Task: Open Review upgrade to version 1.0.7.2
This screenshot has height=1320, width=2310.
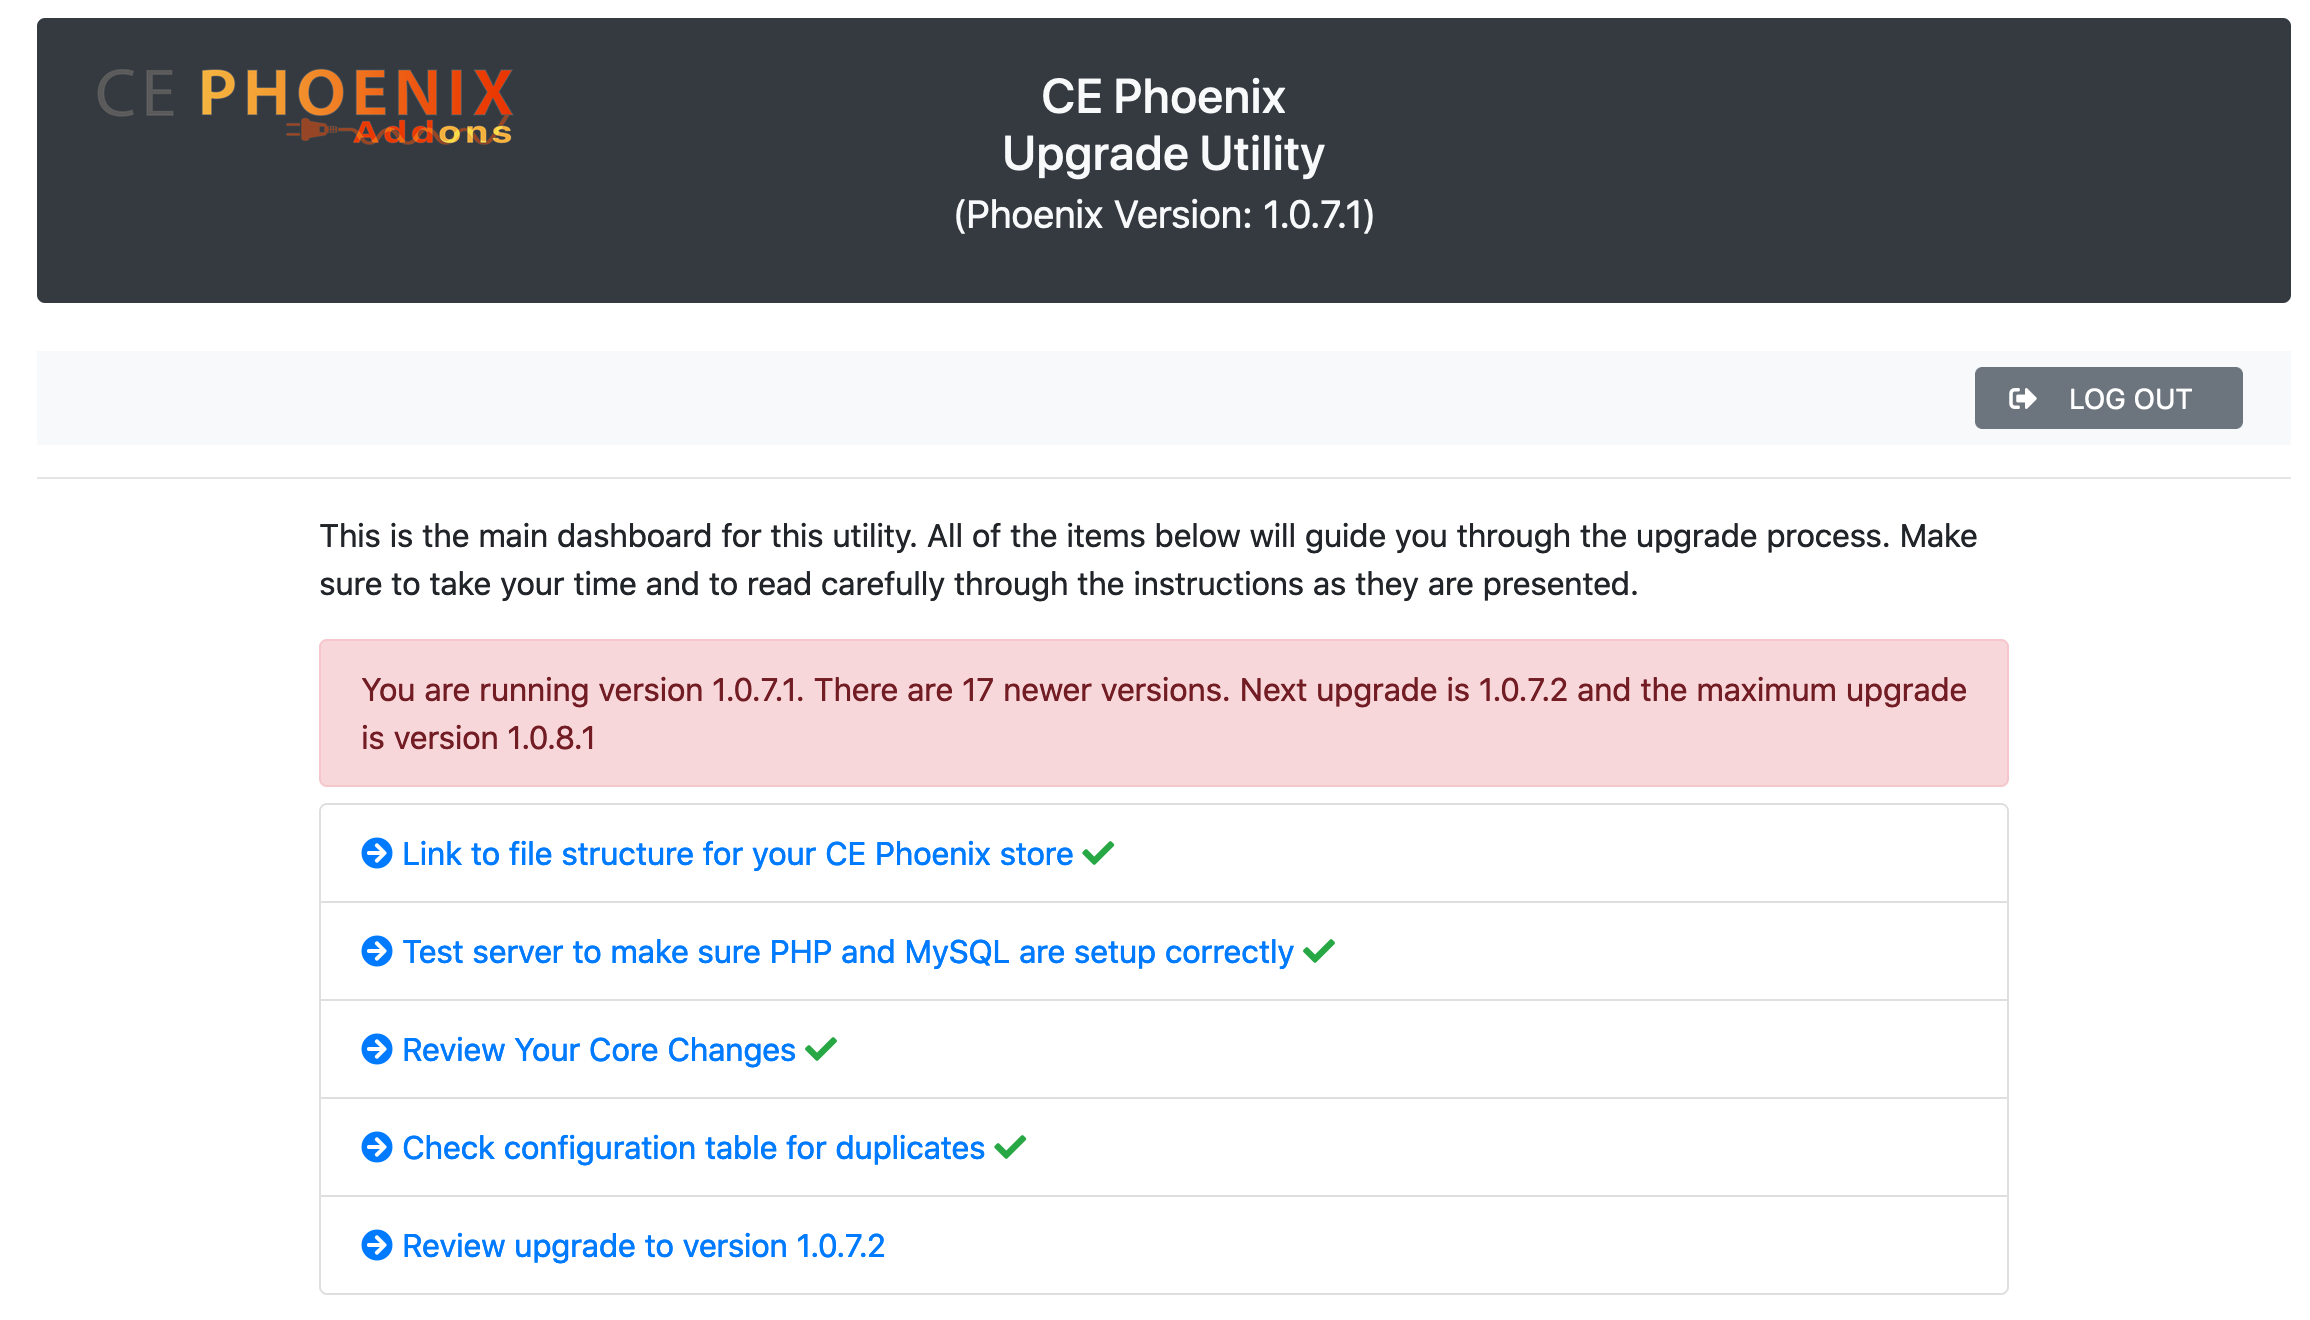Action: (x=643, y=1246)
